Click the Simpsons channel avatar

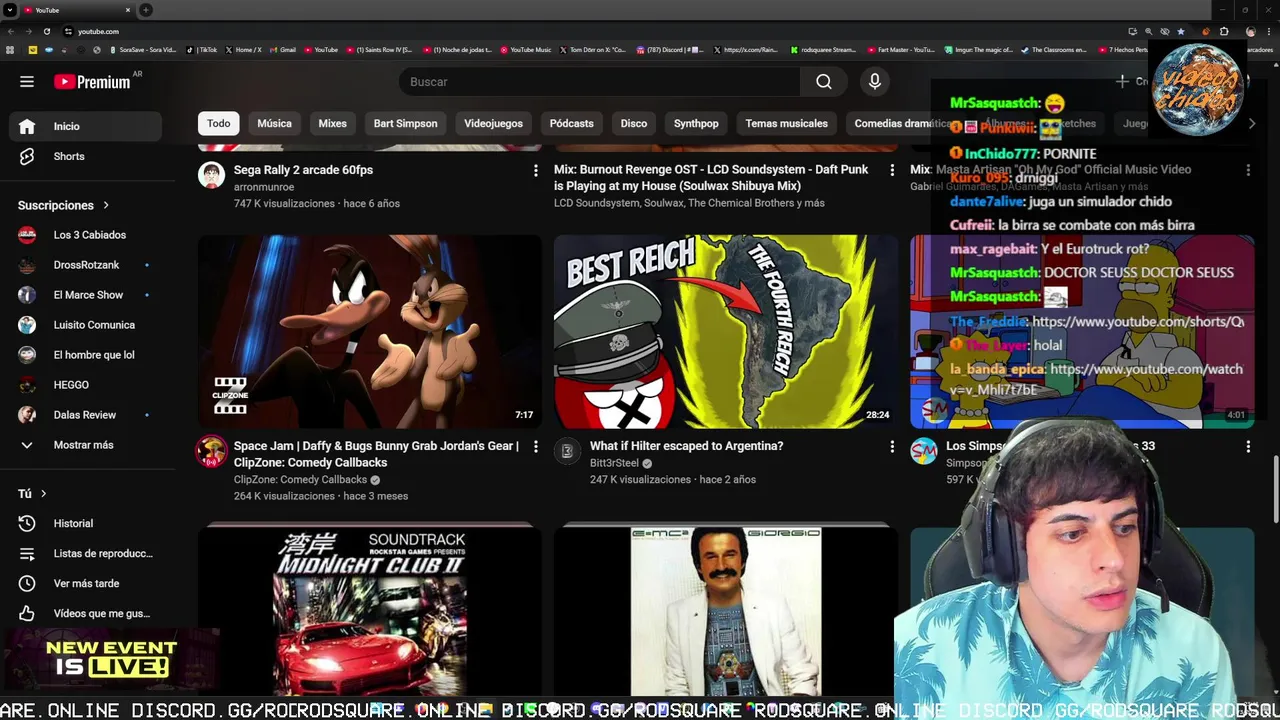tap(923, 452)
